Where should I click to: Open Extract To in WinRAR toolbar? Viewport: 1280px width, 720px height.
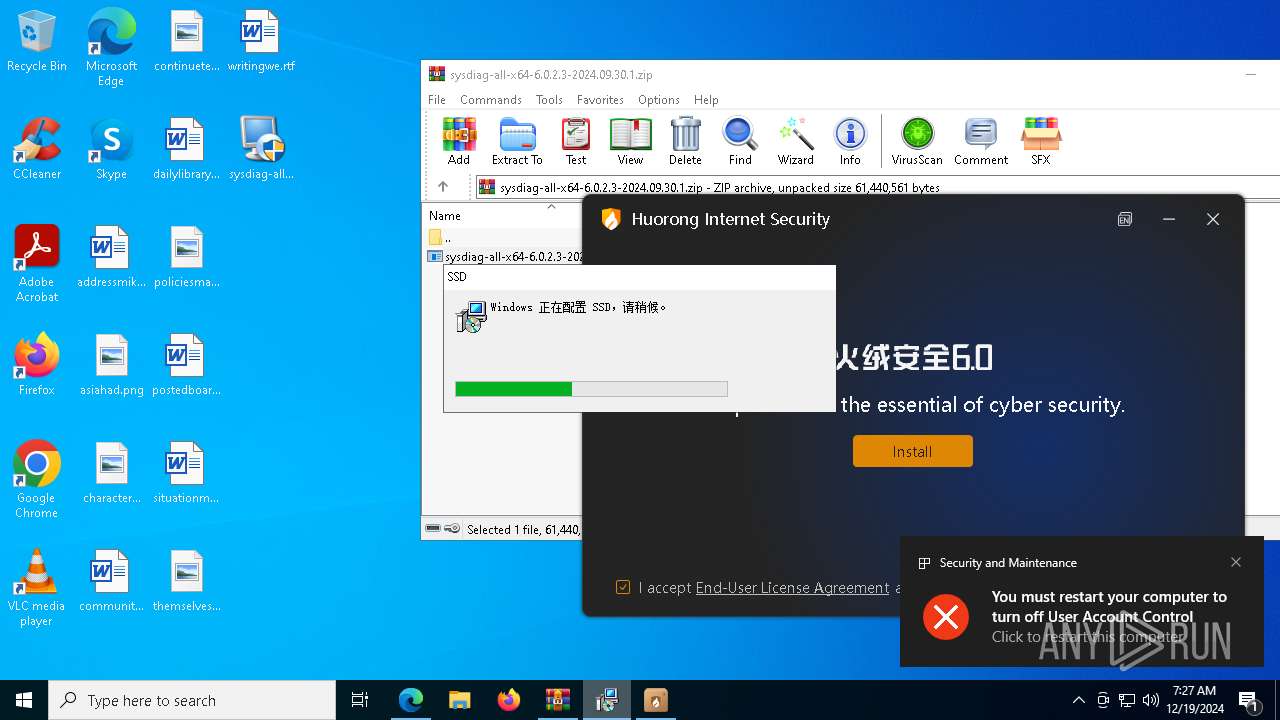(x=517, y=141)
